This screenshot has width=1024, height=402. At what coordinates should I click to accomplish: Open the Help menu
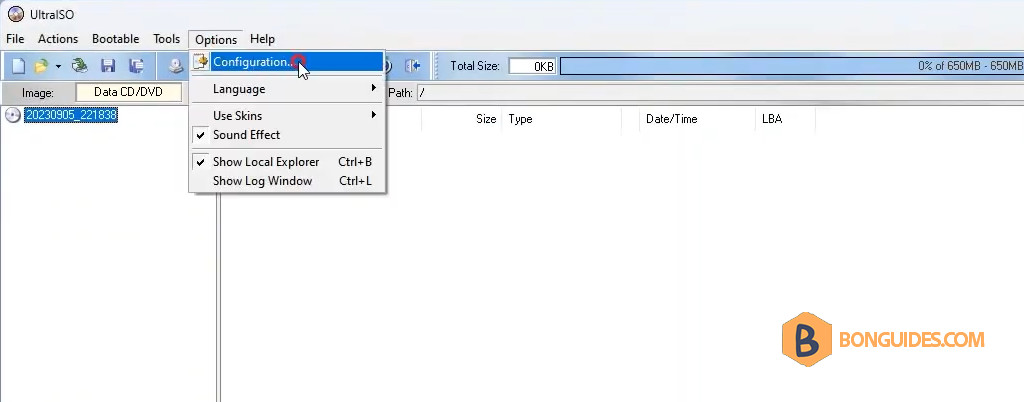point(263,39)
